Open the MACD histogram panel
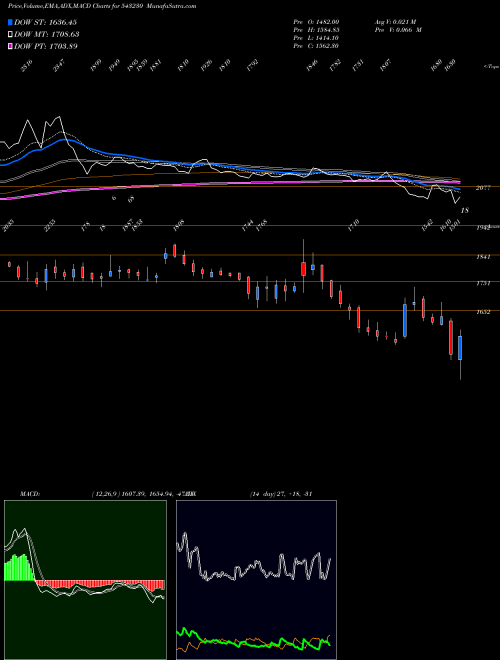Image resolution: width=500 pixels, height=660 pixels. pos(85,580)
